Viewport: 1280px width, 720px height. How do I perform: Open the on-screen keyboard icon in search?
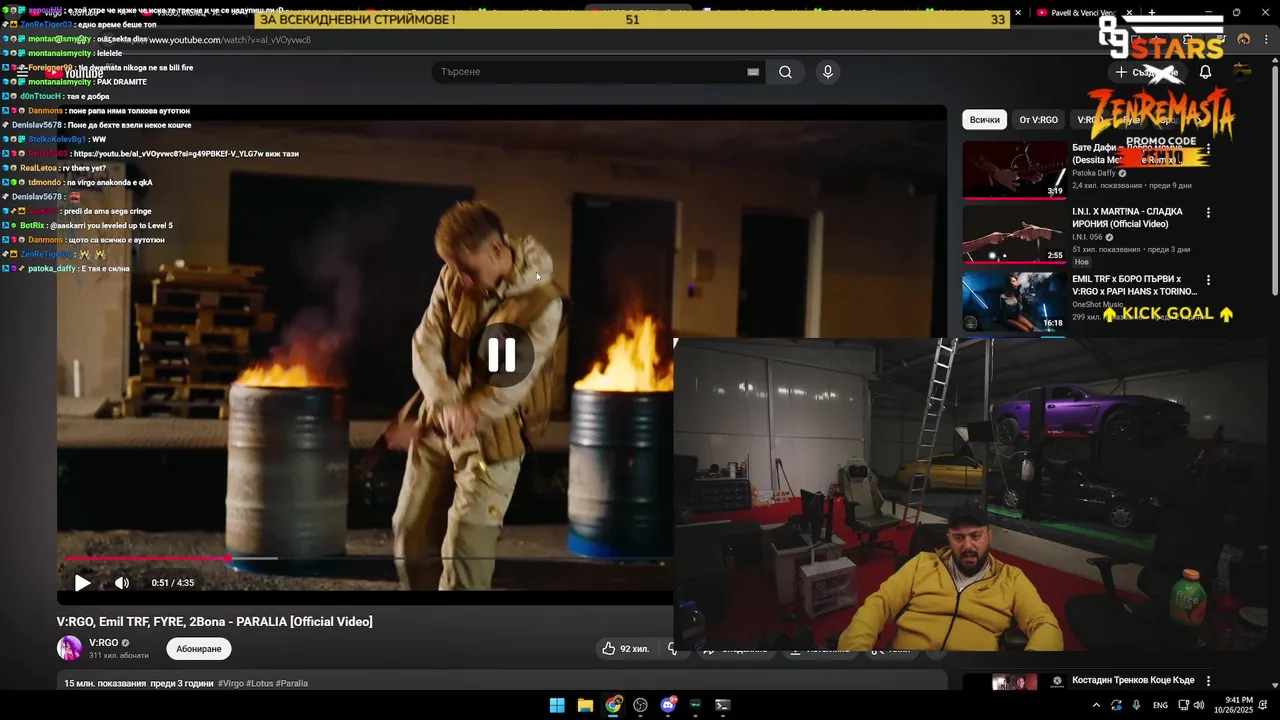click(x=753, y=72)
